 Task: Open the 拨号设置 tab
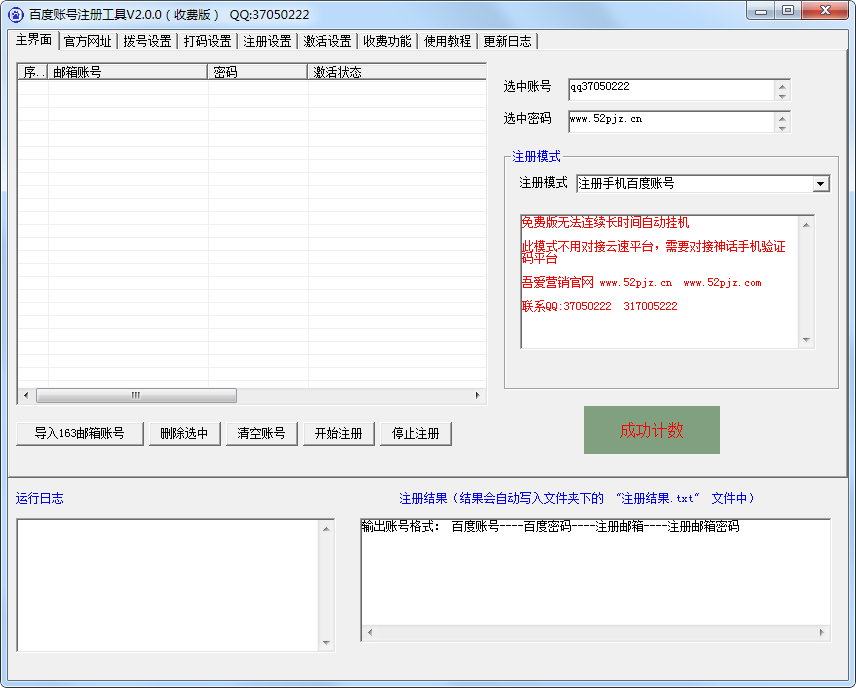147,41
